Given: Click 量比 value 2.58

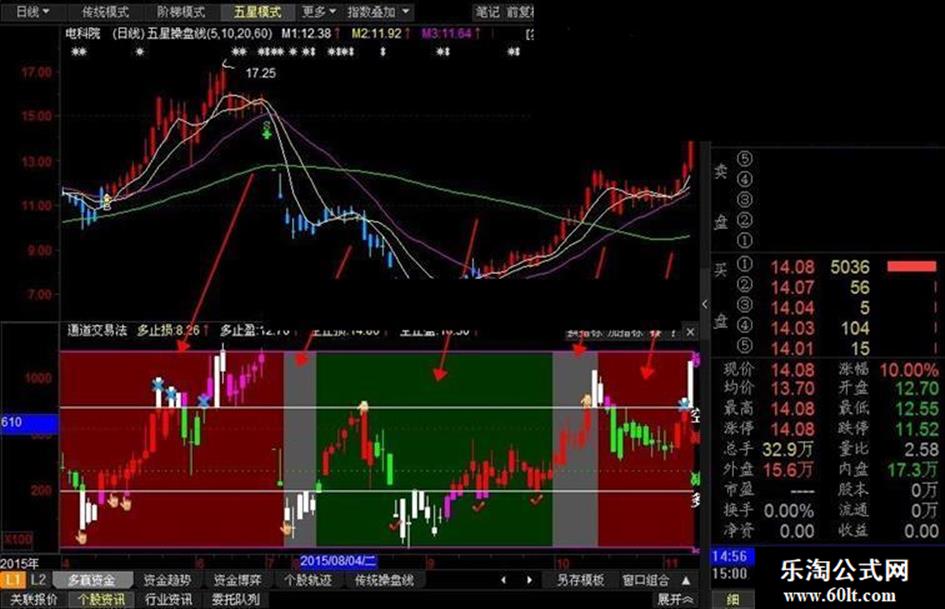Looking at the screenshot, I should click(921, 449).
